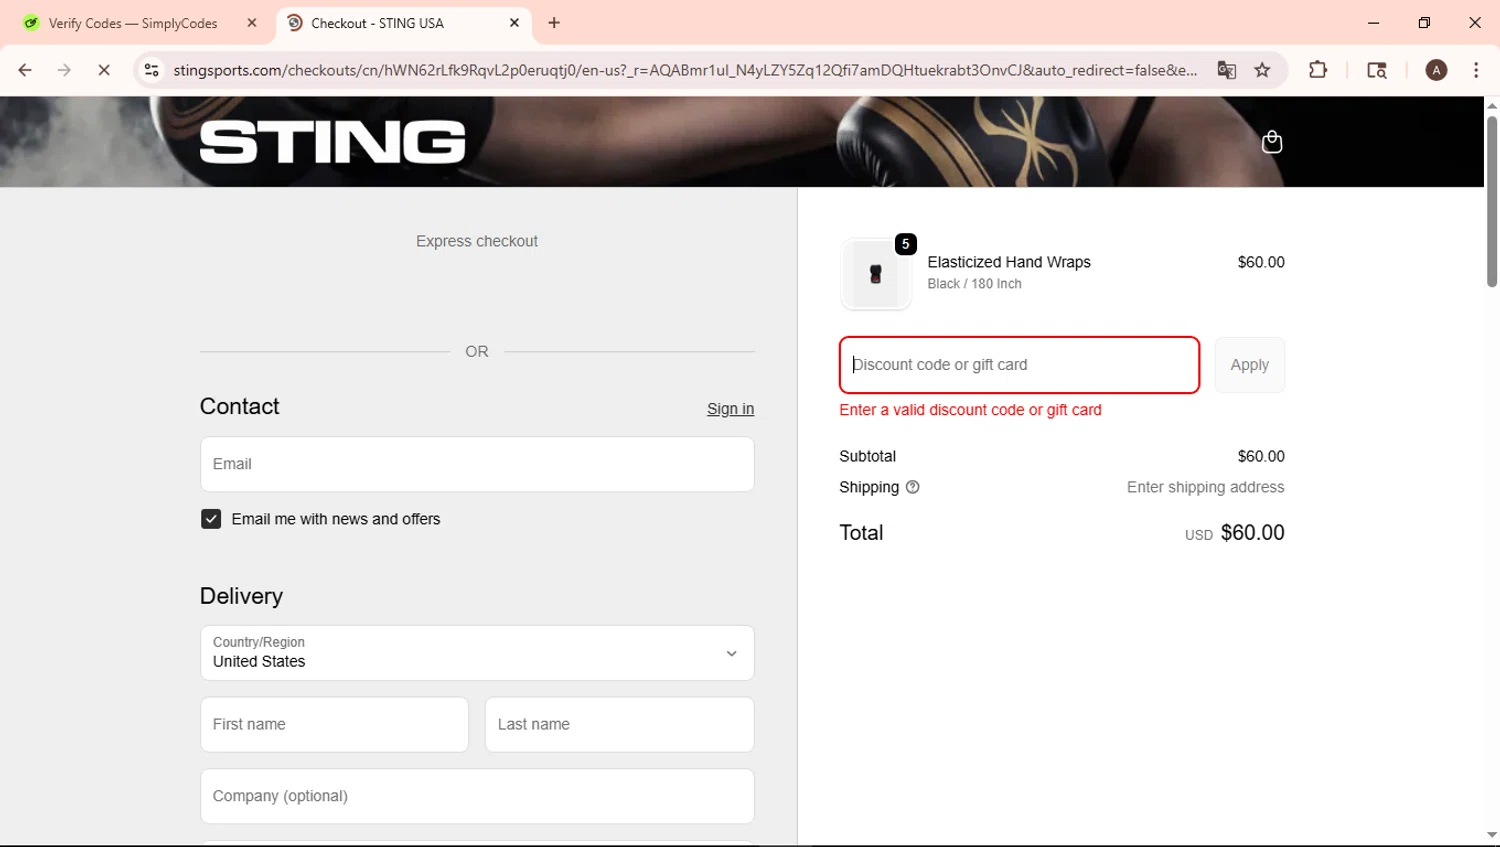The height and width of the screenshot is (847, 1500).
Task: Click the Elasticized Hand Wraps product thumbnail
Action: pyautogui.click(x=876, y=274)
